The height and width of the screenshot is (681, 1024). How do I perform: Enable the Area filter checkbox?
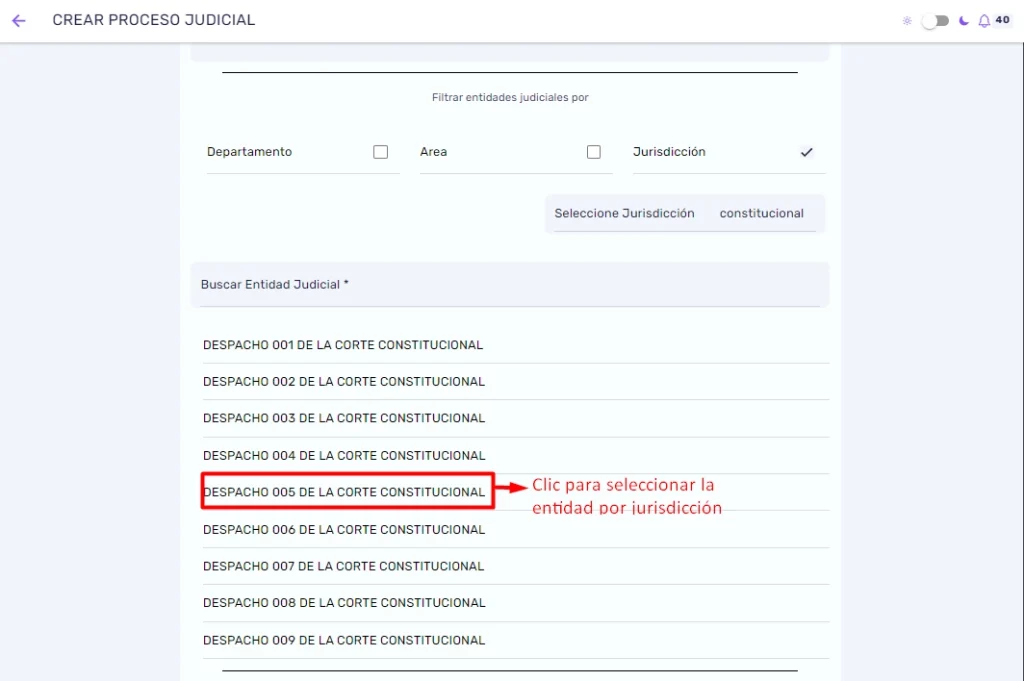point(594,152)
